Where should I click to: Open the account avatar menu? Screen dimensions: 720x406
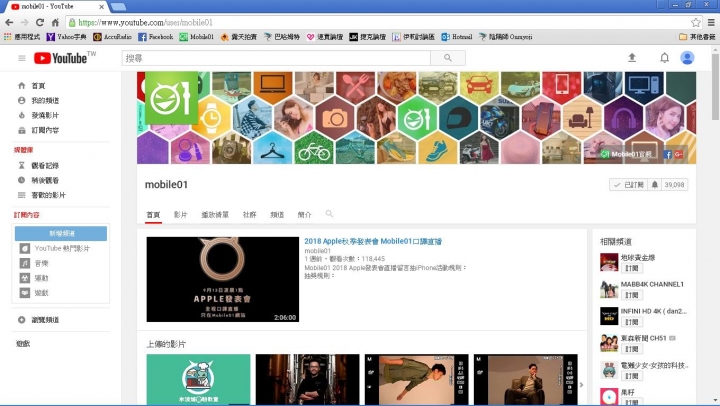(687, 58)
